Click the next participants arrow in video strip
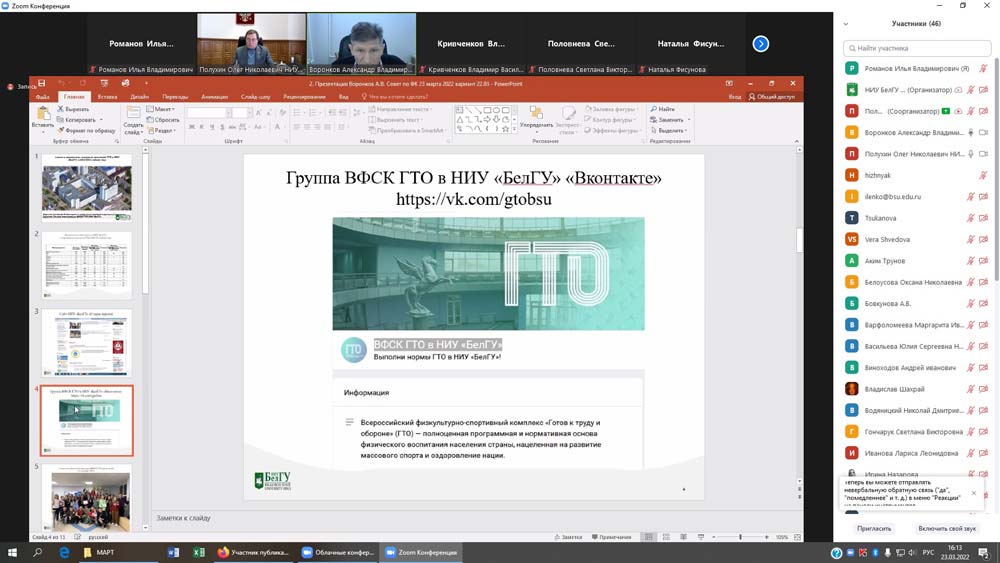This screenshot has height=563, width=1000. point(761,44)
